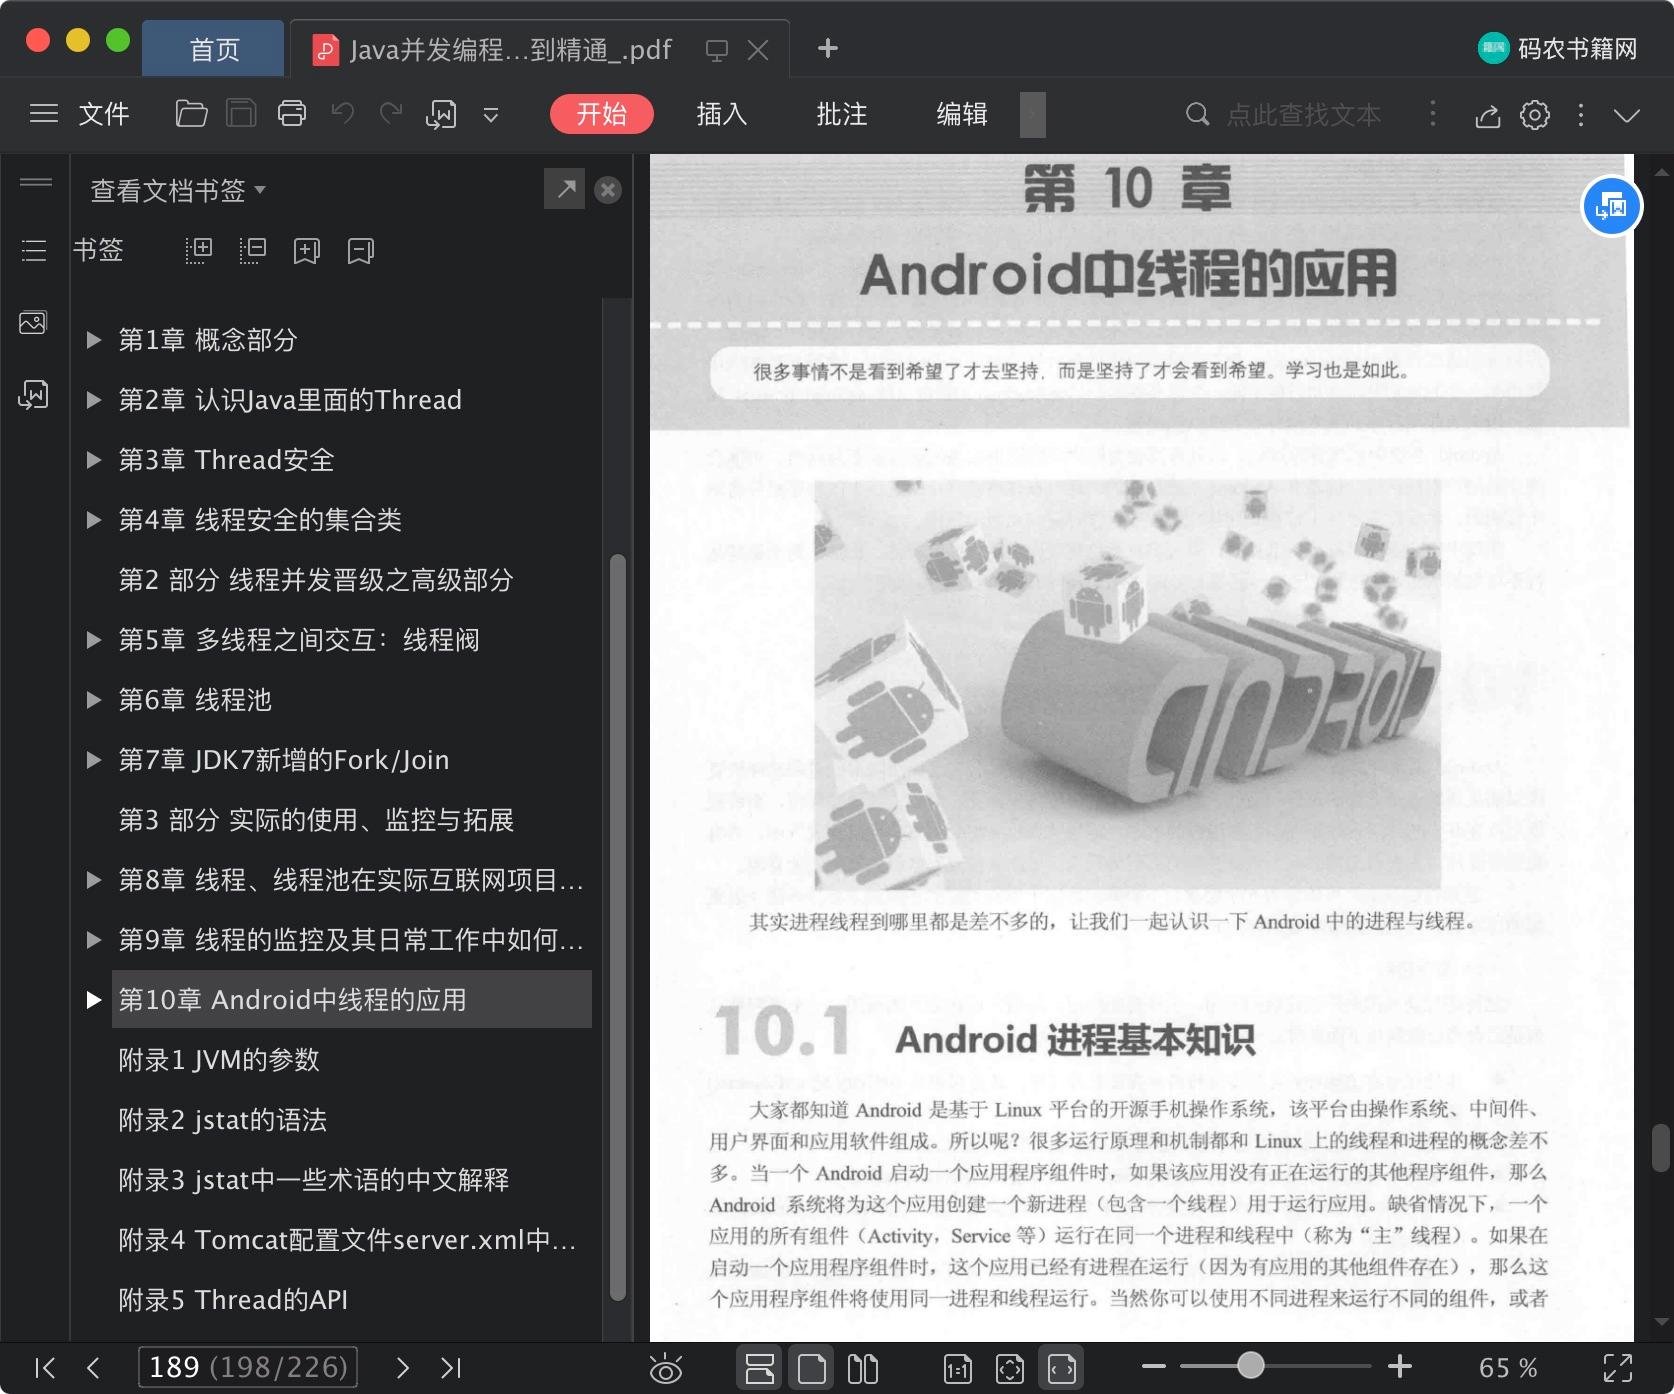Open the hamburger file menu icon

click(x=43, y=114)
